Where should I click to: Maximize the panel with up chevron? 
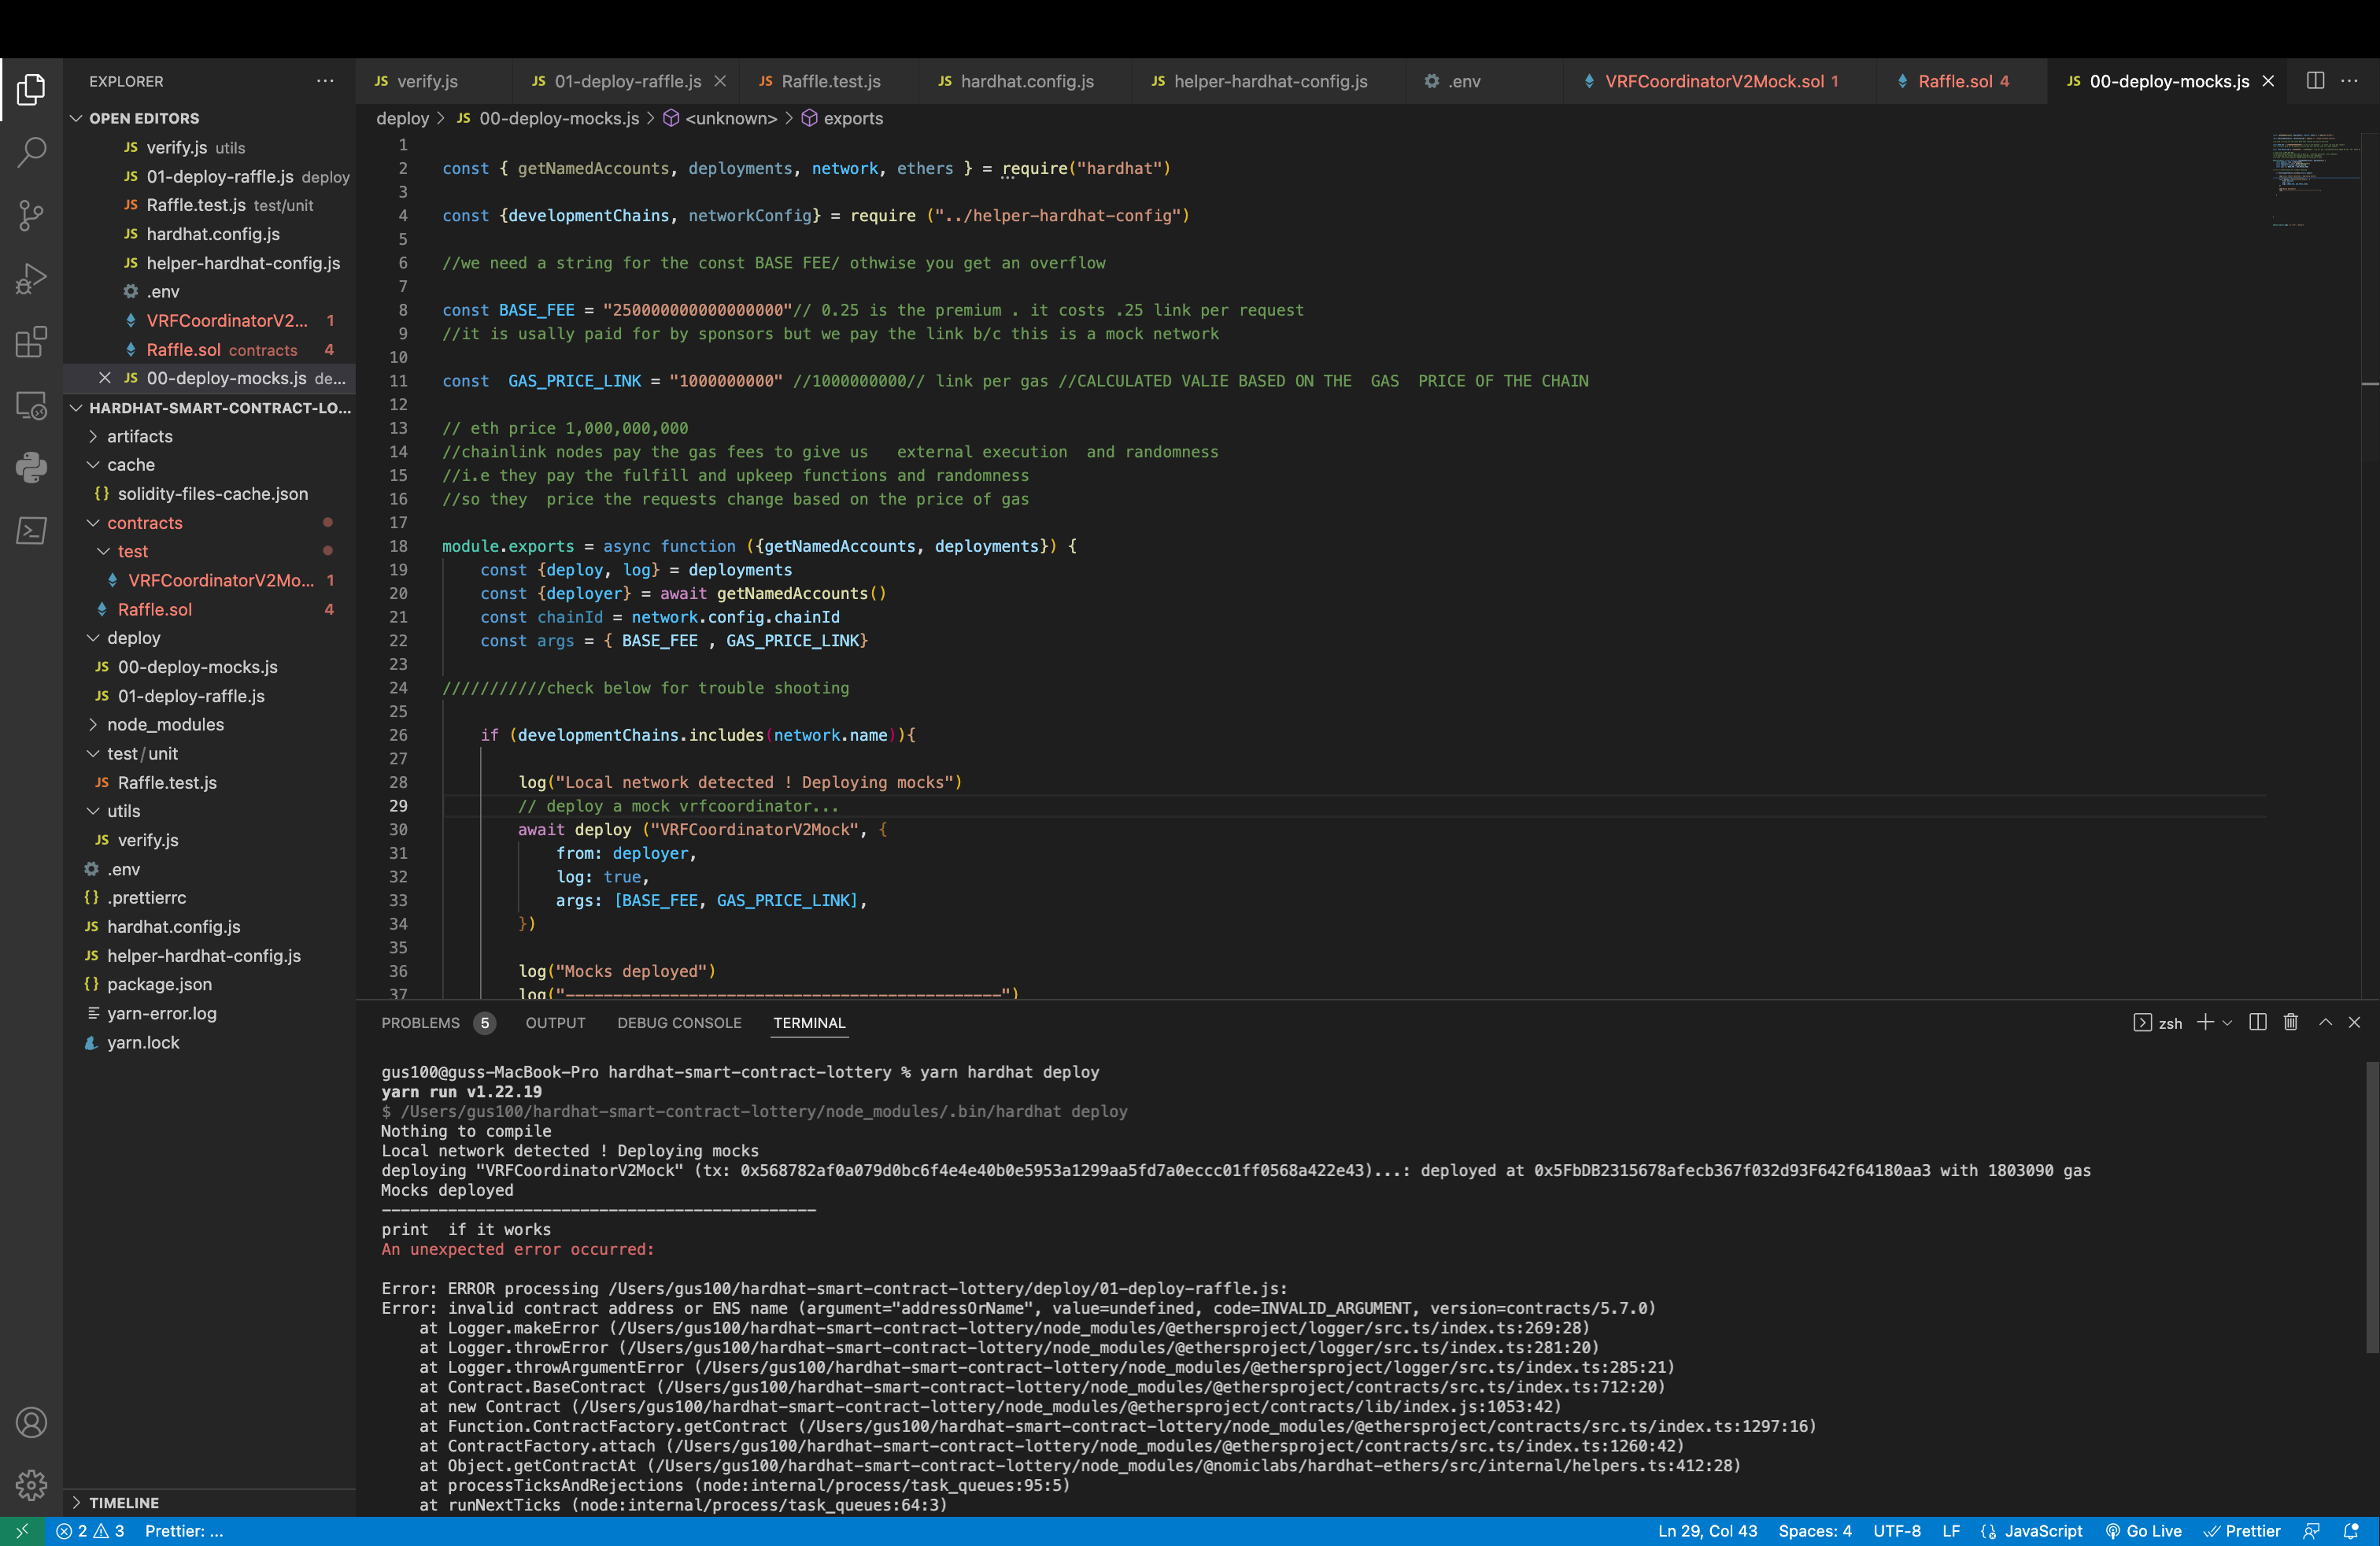[x=2326, y=1022]
